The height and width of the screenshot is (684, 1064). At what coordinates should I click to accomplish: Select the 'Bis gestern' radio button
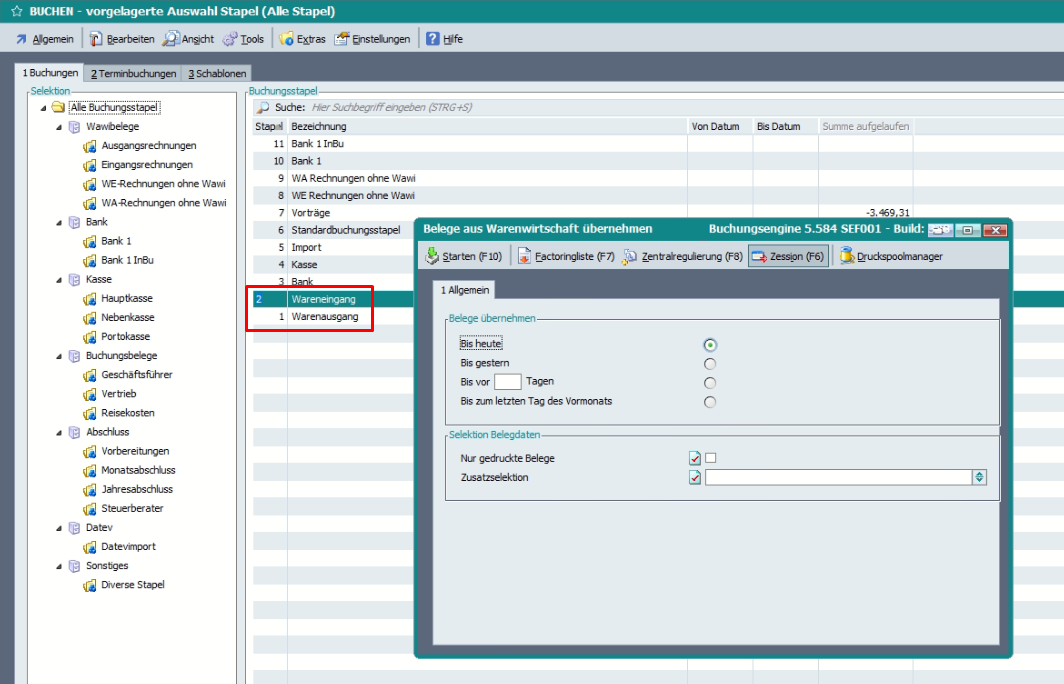click(x=710, y=363)
